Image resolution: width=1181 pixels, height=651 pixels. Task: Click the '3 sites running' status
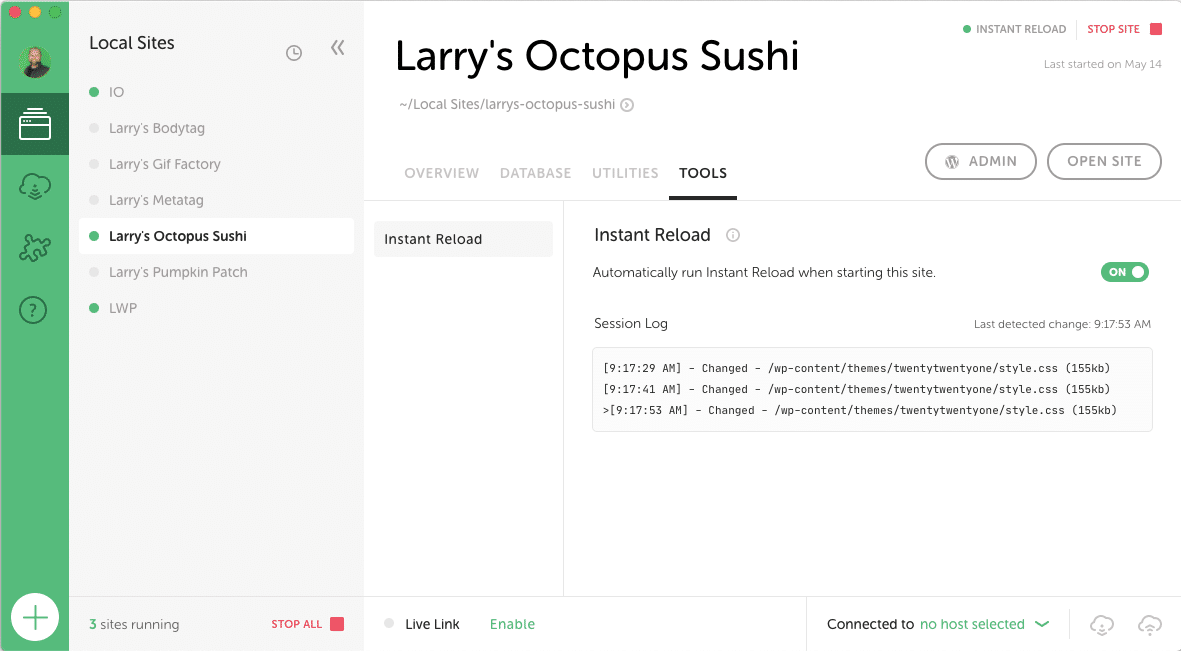(134, 624)
